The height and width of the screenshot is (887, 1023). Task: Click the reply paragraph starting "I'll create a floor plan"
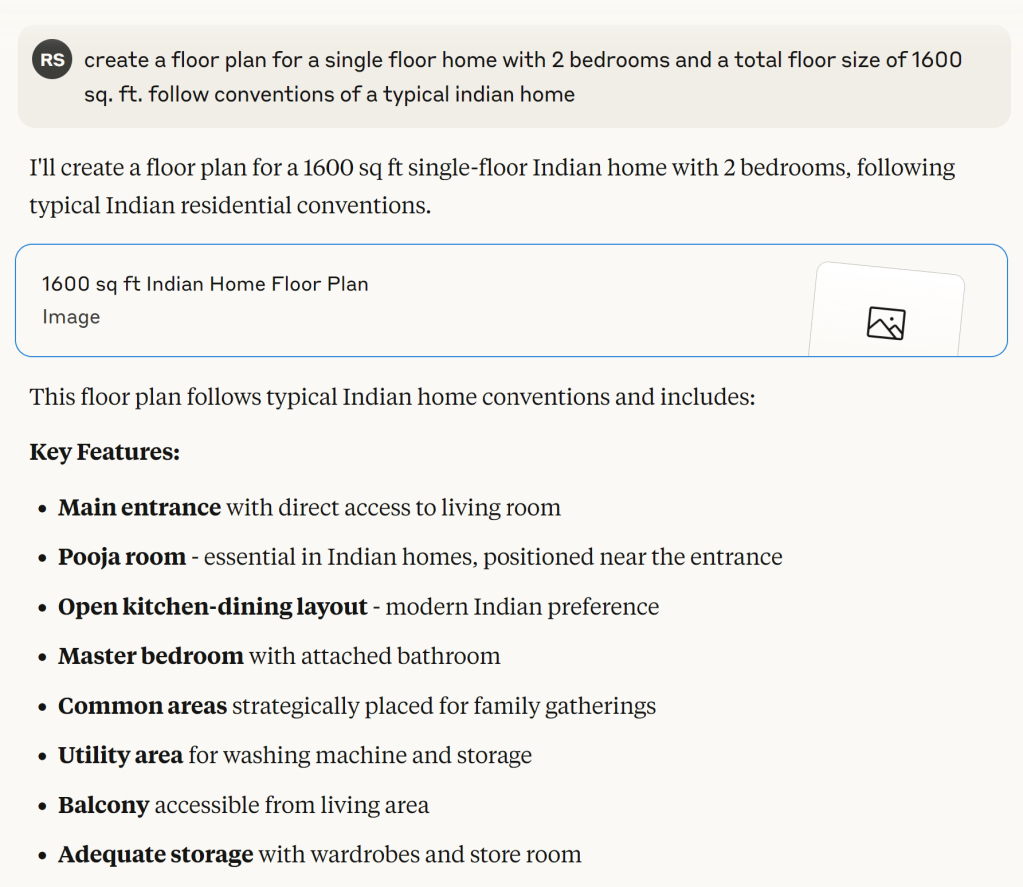pos(492,186)
